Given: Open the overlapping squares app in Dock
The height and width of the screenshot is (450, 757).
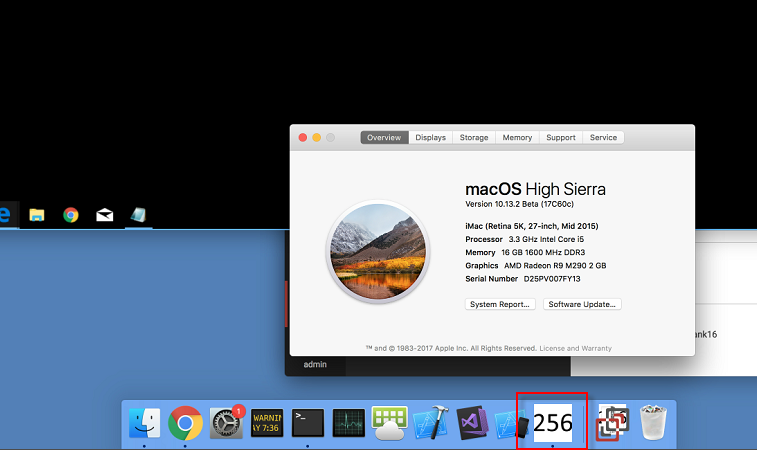Looking at the screenshot, I should coord(612,423).
